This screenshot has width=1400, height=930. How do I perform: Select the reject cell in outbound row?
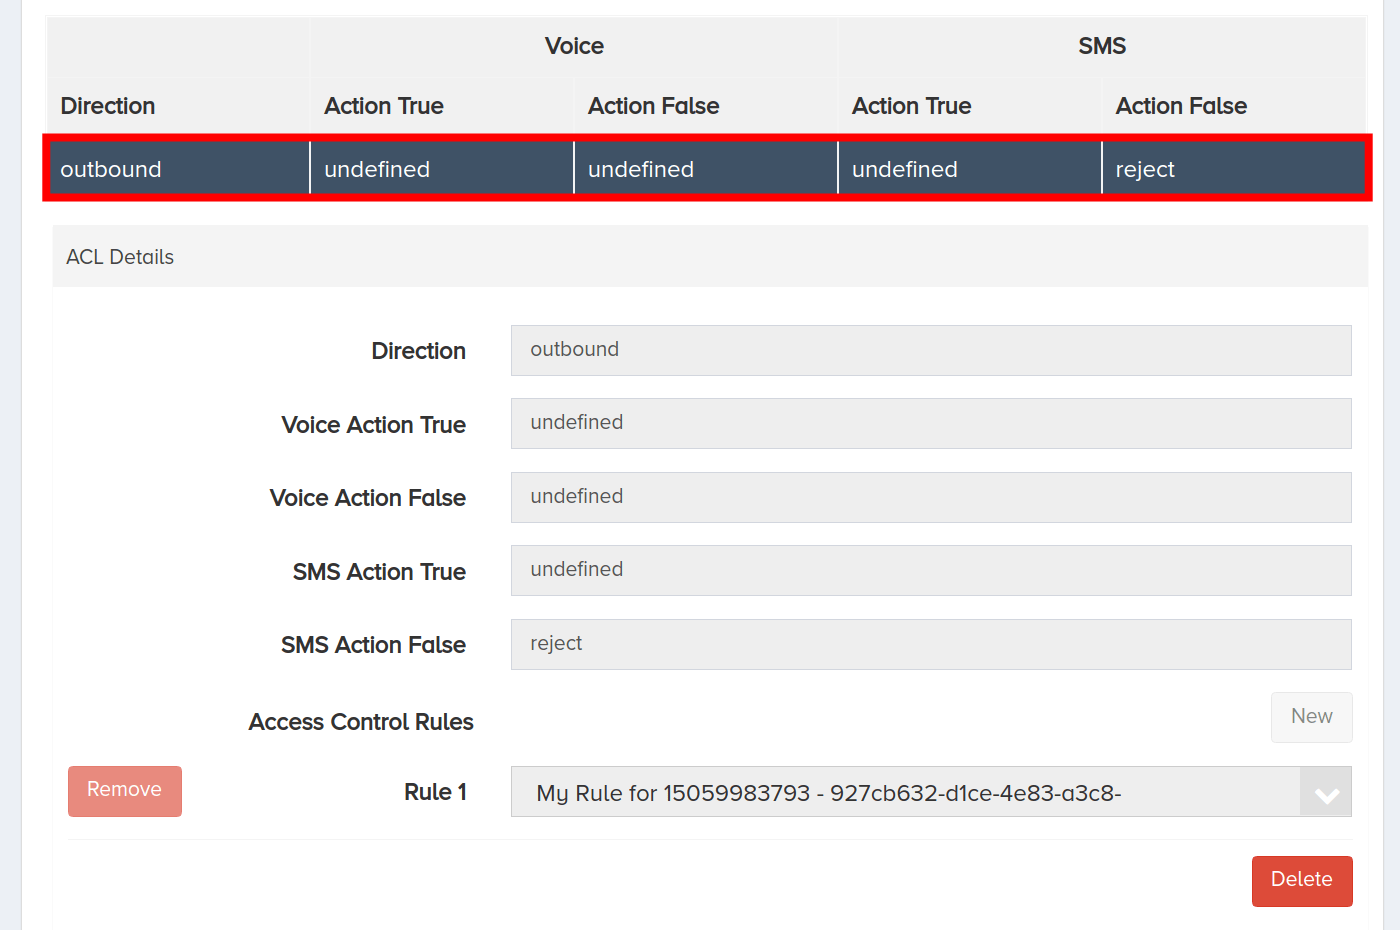click(1234, 168)
